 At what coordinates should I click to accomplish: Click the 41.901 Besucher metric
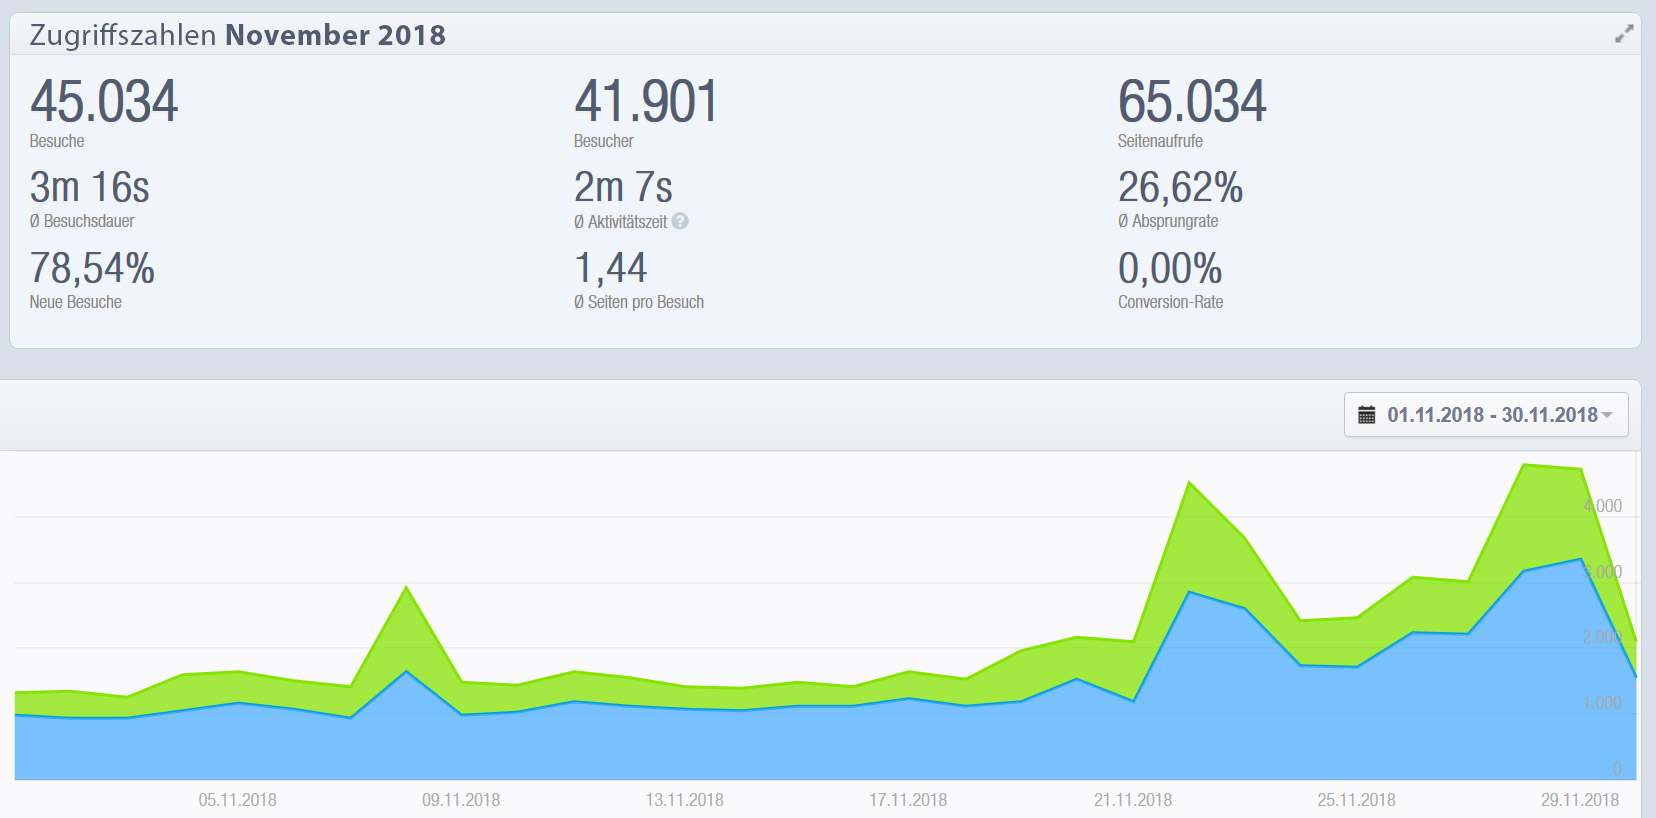[x=646, y=102]
